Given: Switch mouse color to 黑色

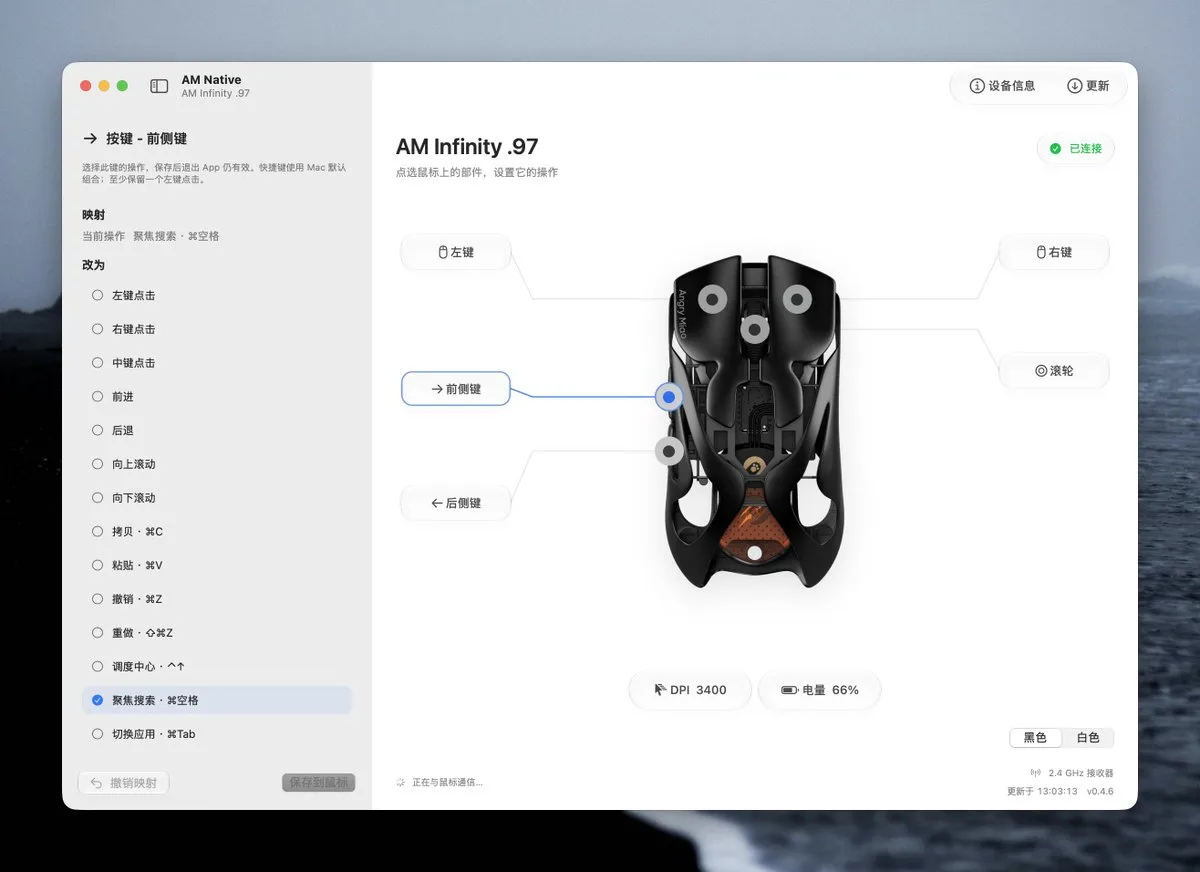Looking at the screenshot, I should click(x=1035, y=738).
